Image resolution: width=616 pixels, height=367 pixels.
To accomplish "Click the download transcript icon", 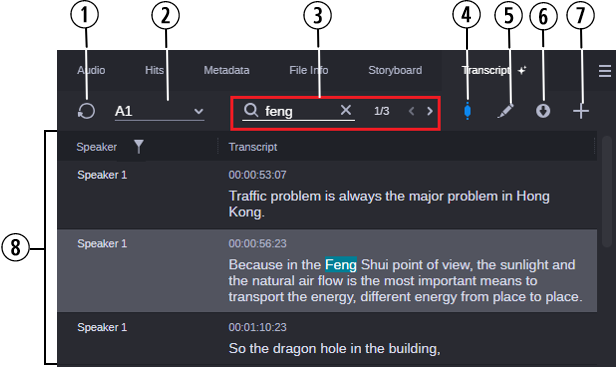I will tap(543, 111).
